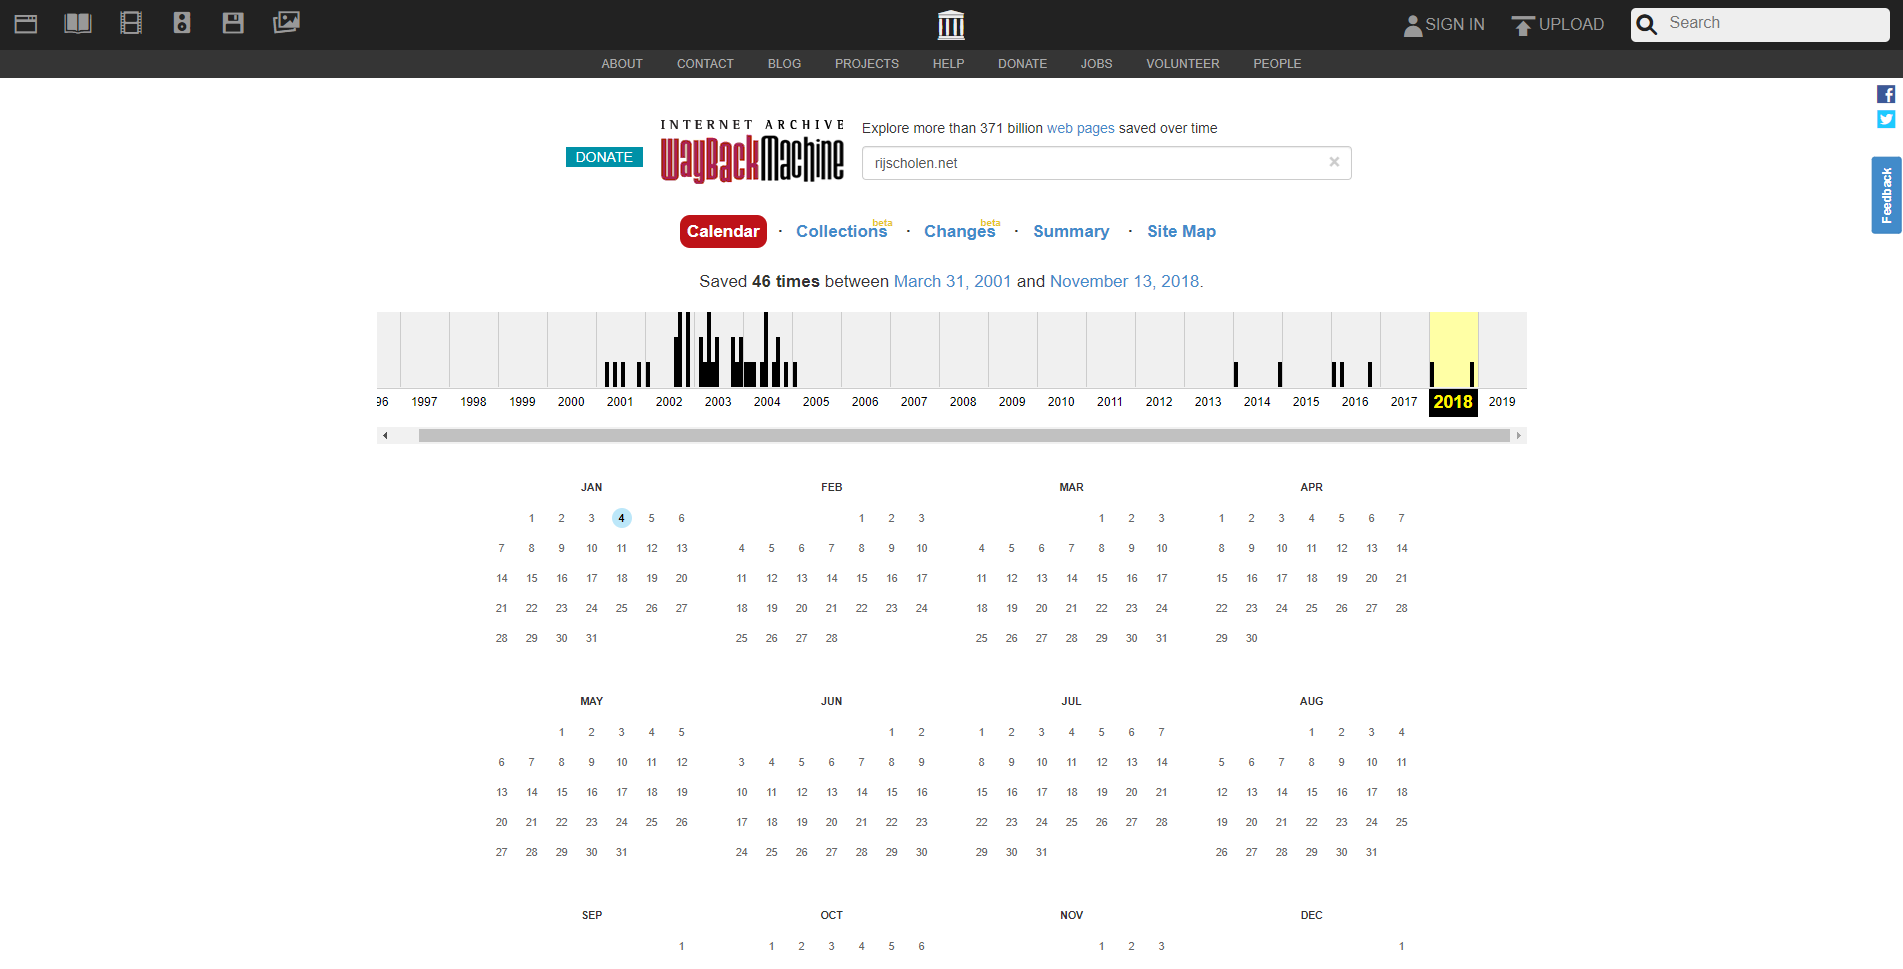Open the Texts book icon
Viewport: 1903px width, 969px height.
click(78, 23)
